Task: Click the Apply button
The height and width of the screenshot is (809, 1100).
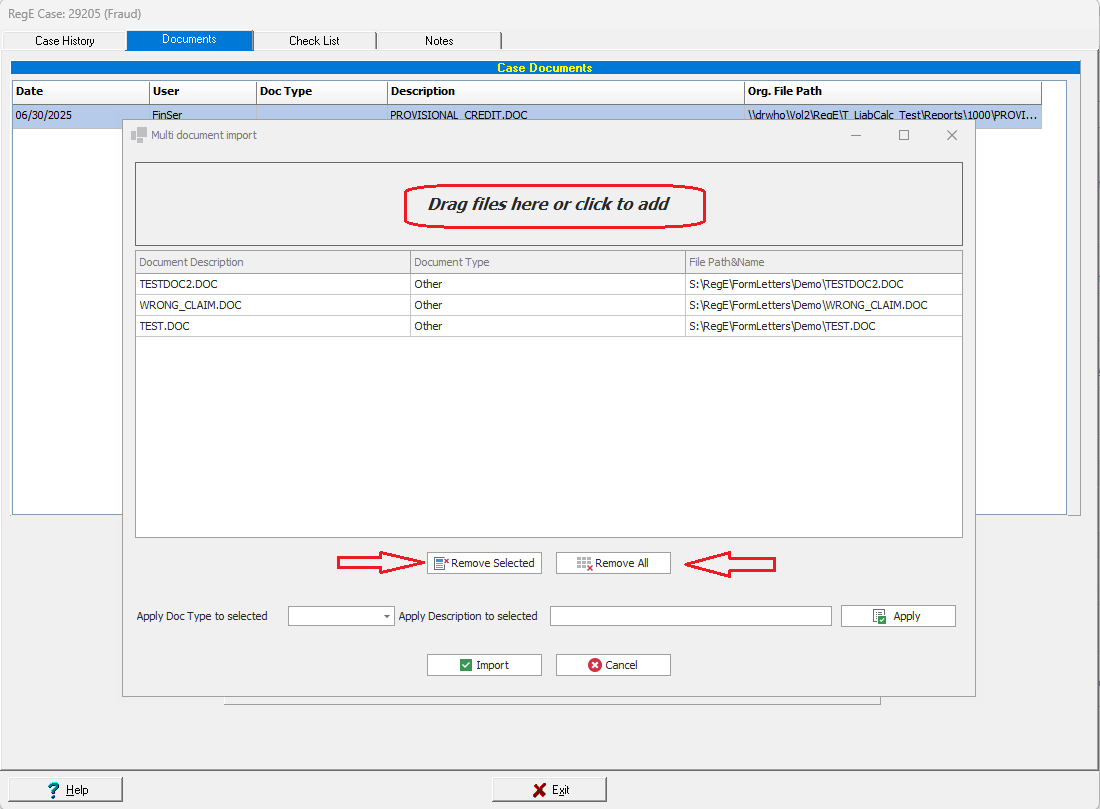Action: [x=898, y=616]
